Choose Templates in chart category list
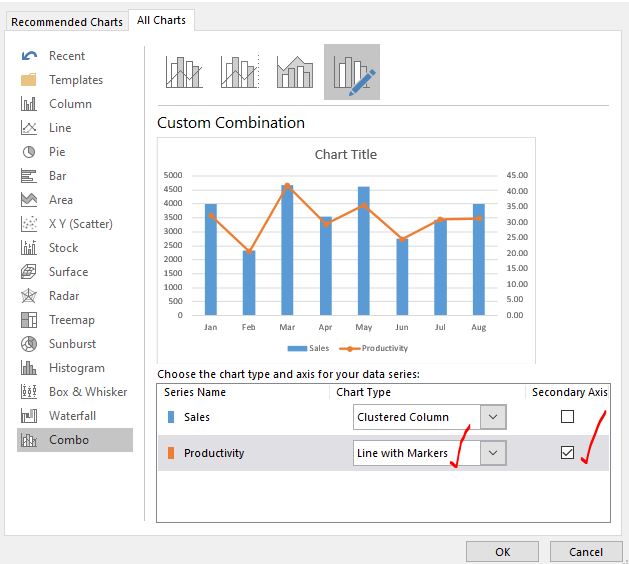This screenshot has width=629, height=564. click(x=76, y=80)
